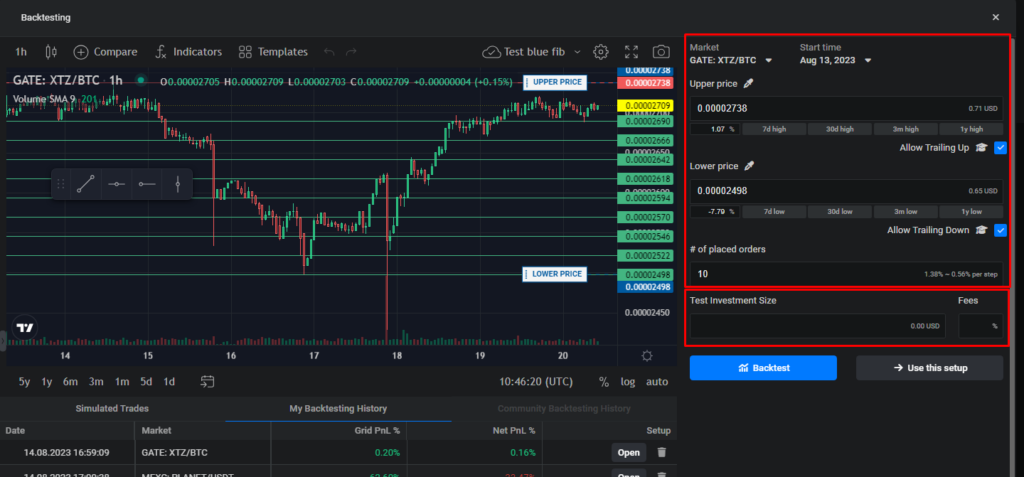This screenshot has width=1024, height=477.
Task: Click the chart snapshot camera icon
Action: coord(660,51)
